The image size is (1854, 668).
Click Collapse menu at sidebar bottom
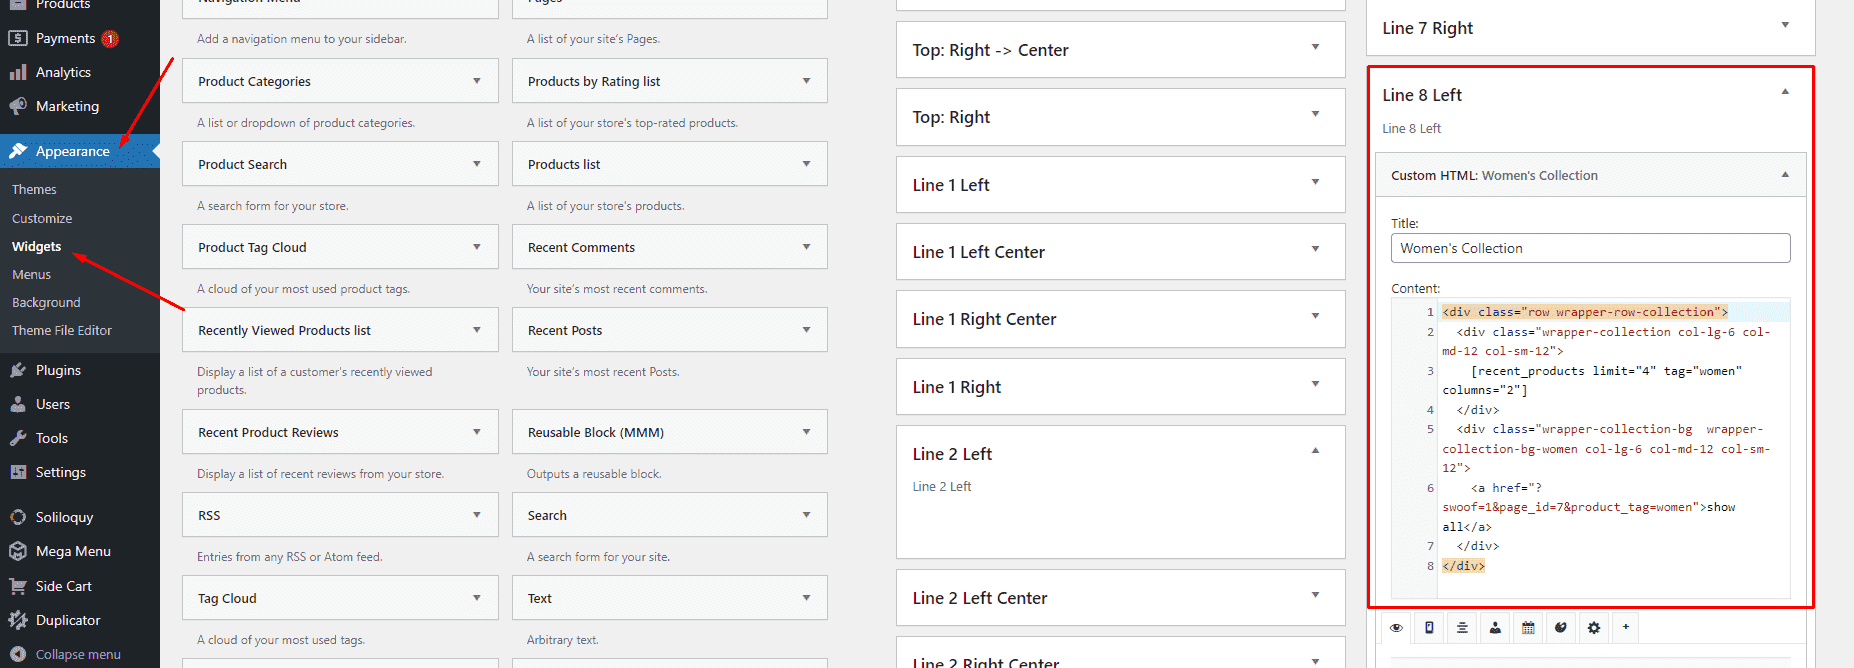pos(78,654)
